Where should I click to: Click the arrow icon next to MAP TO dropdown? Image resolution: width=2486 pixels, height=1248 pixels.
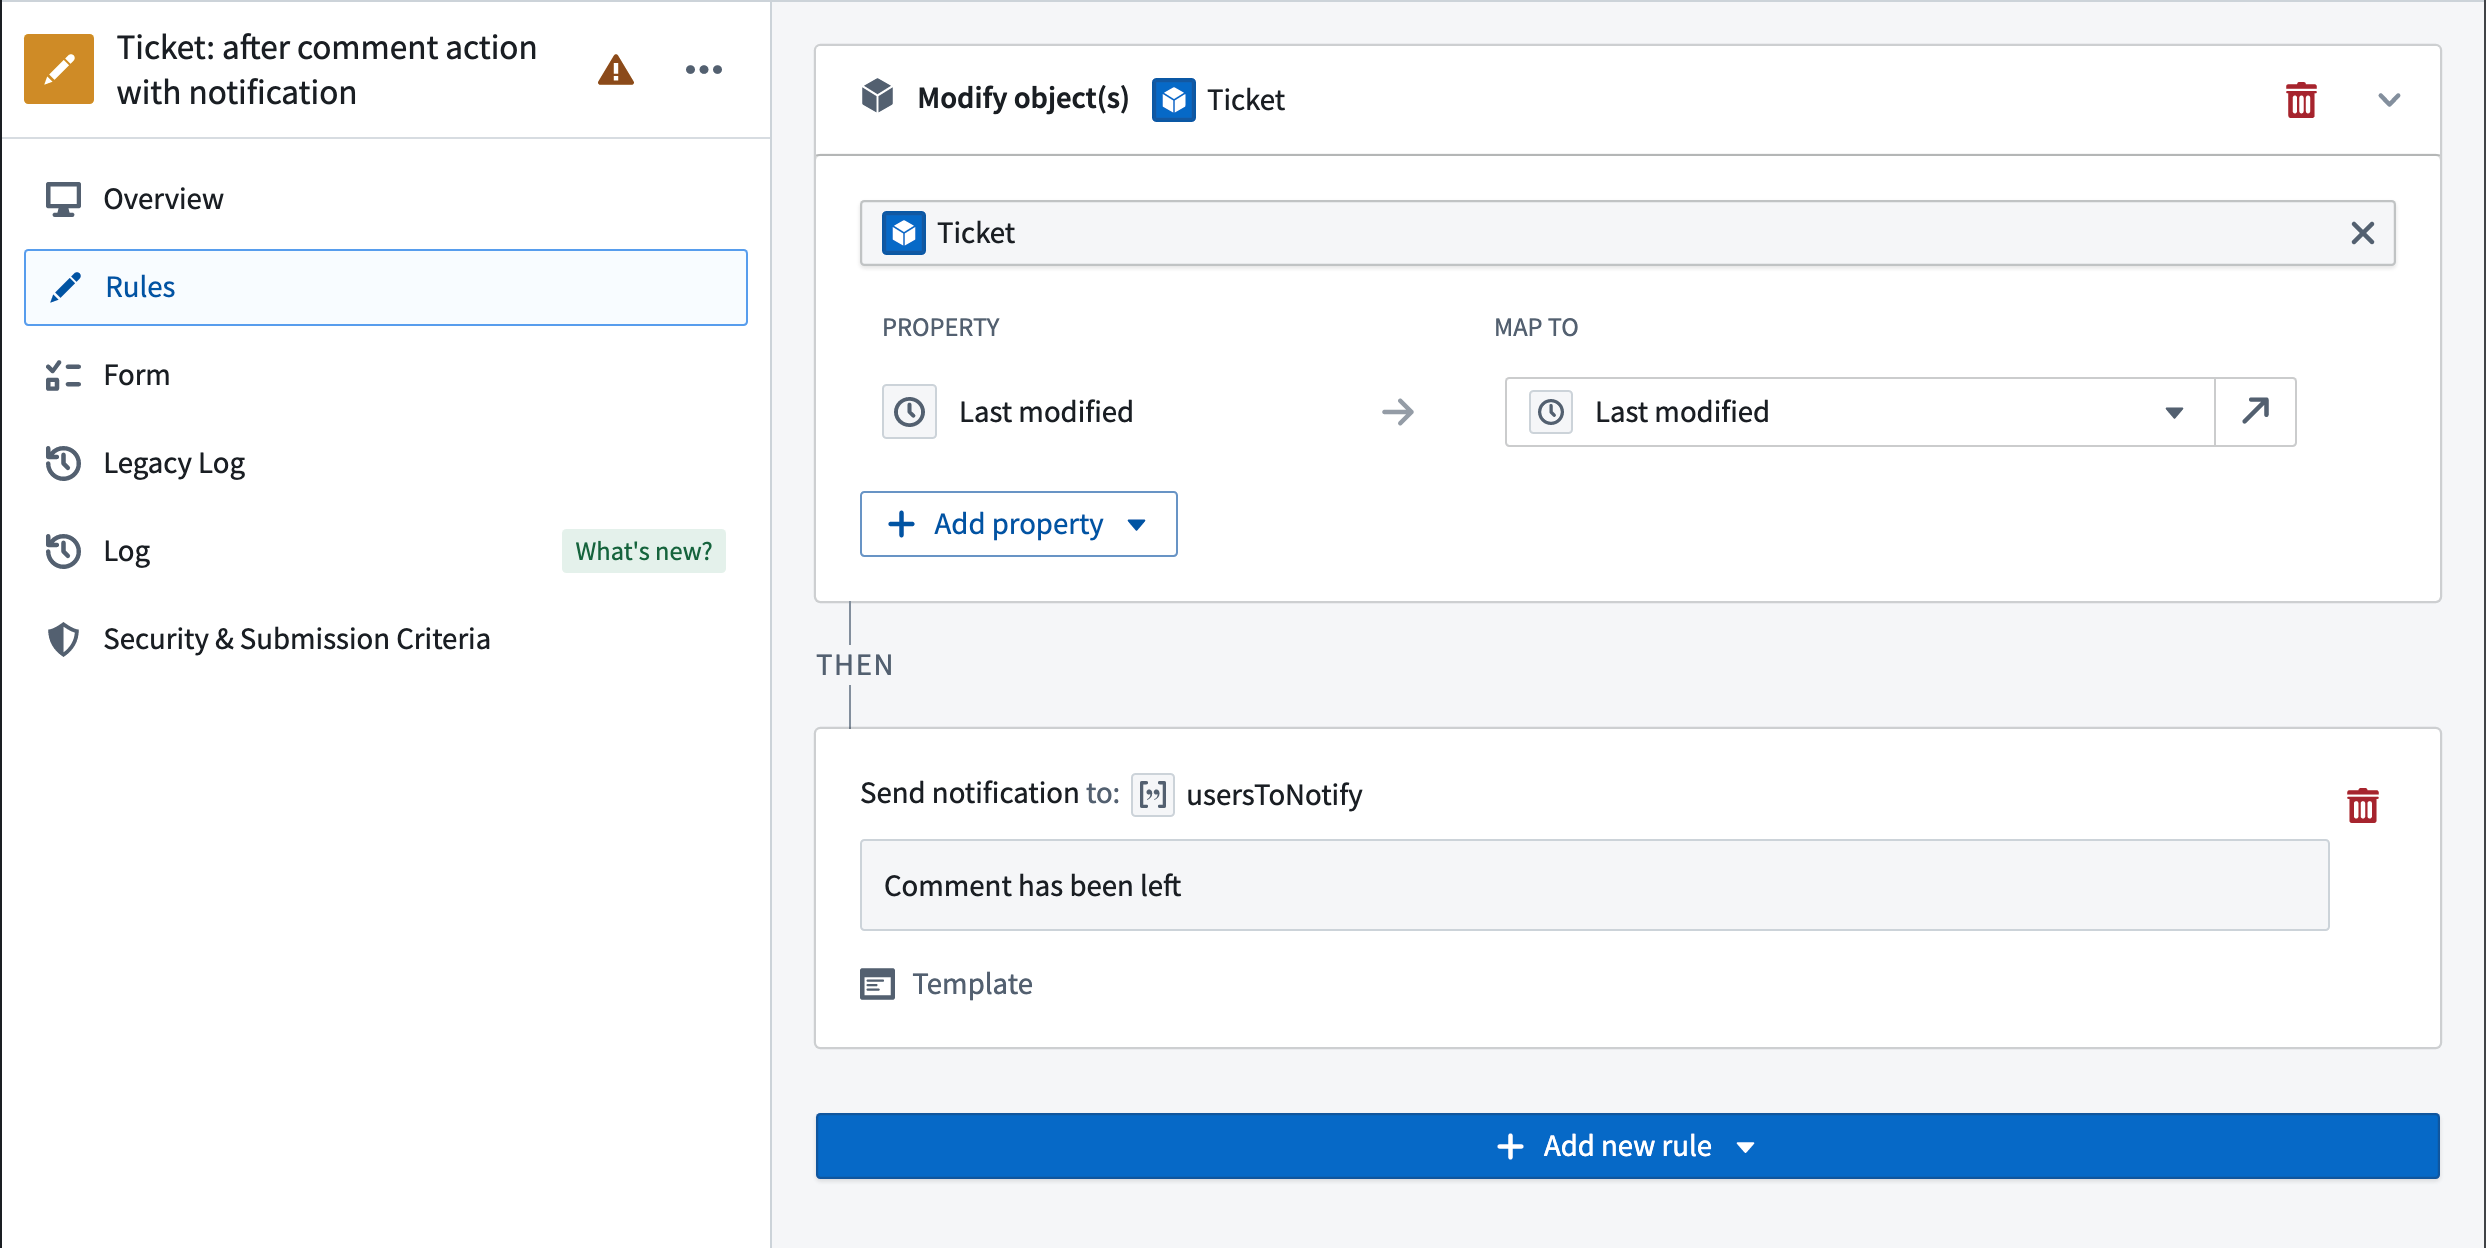coord(2255,412)
